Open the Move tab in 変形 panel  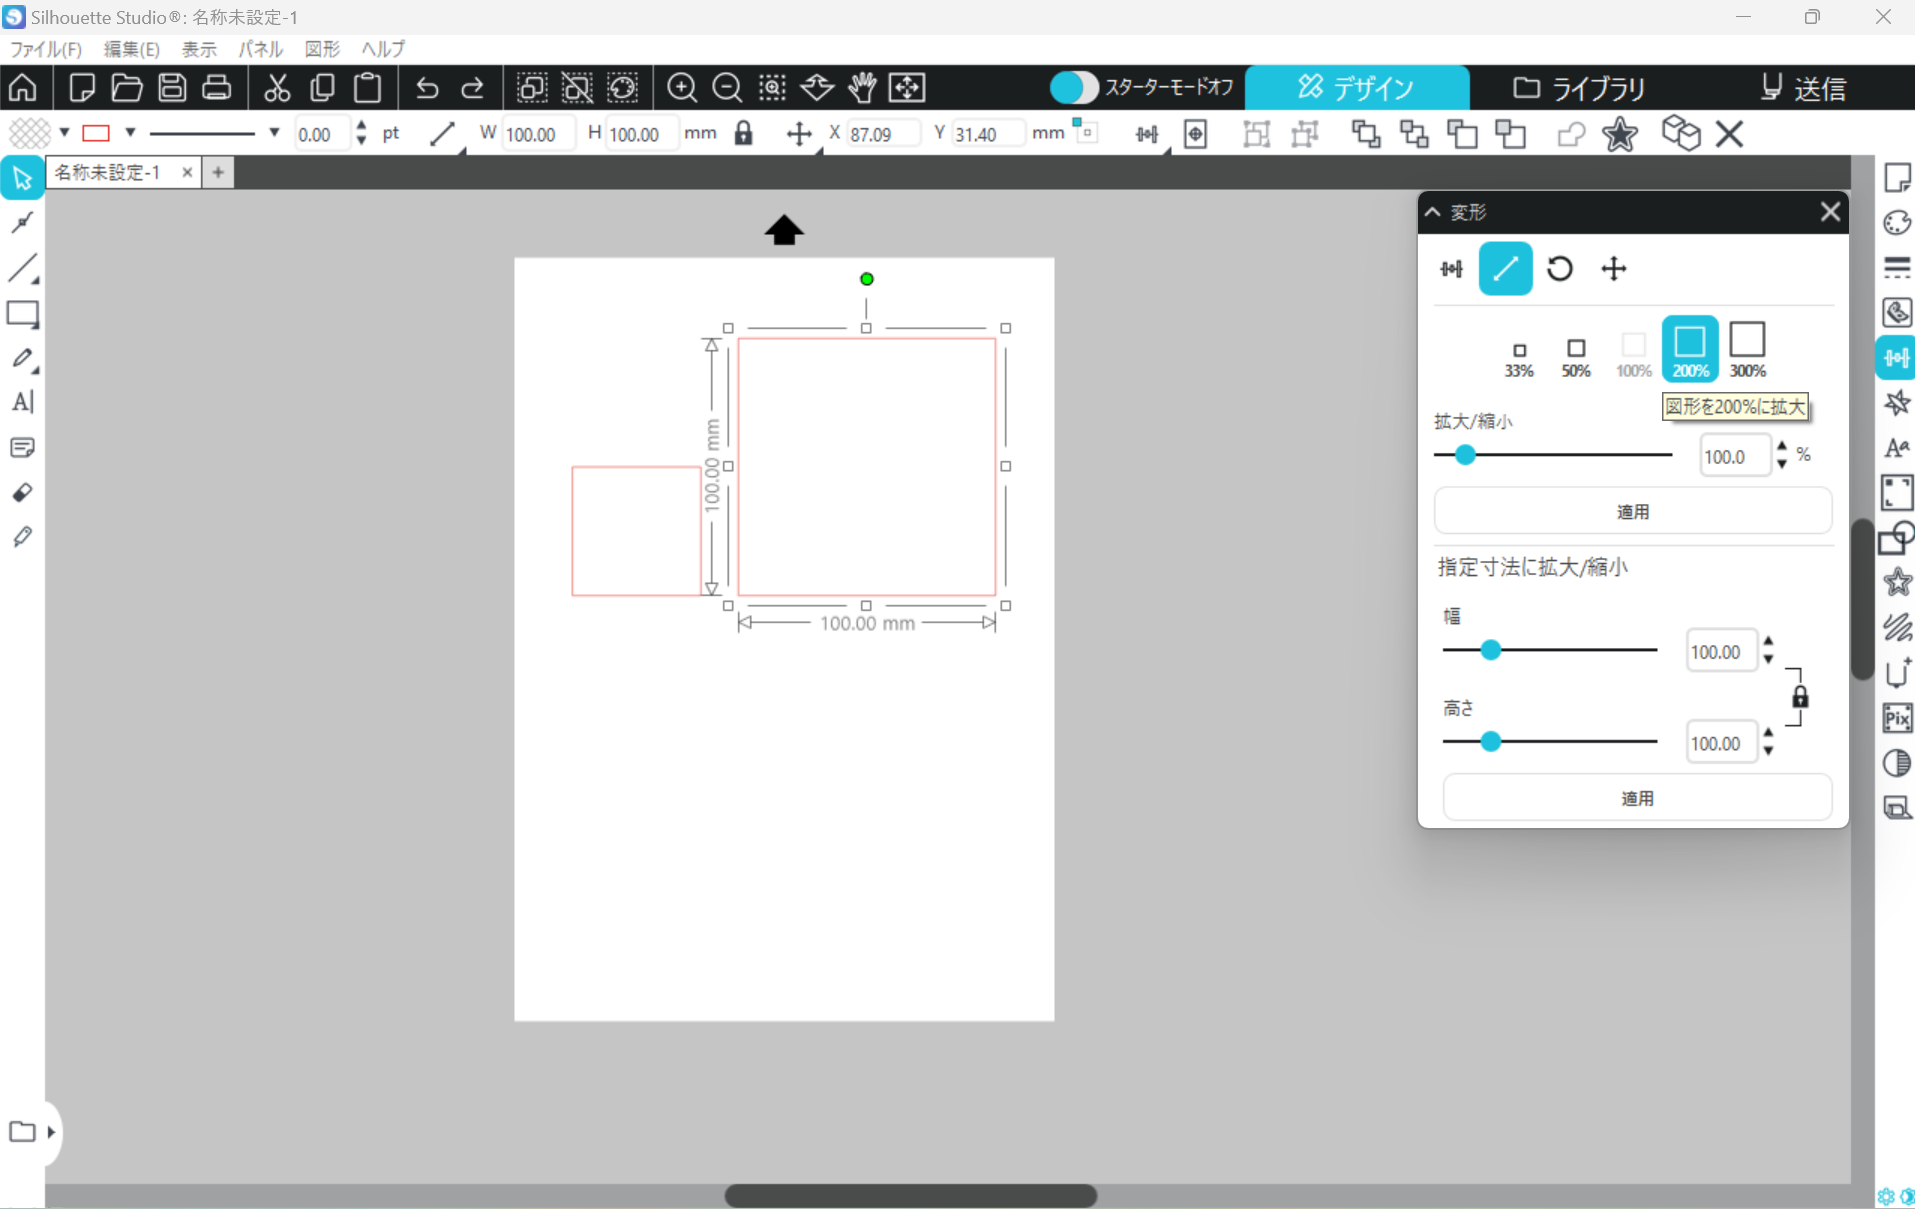pyautogui.click(x=1614, y=268)
